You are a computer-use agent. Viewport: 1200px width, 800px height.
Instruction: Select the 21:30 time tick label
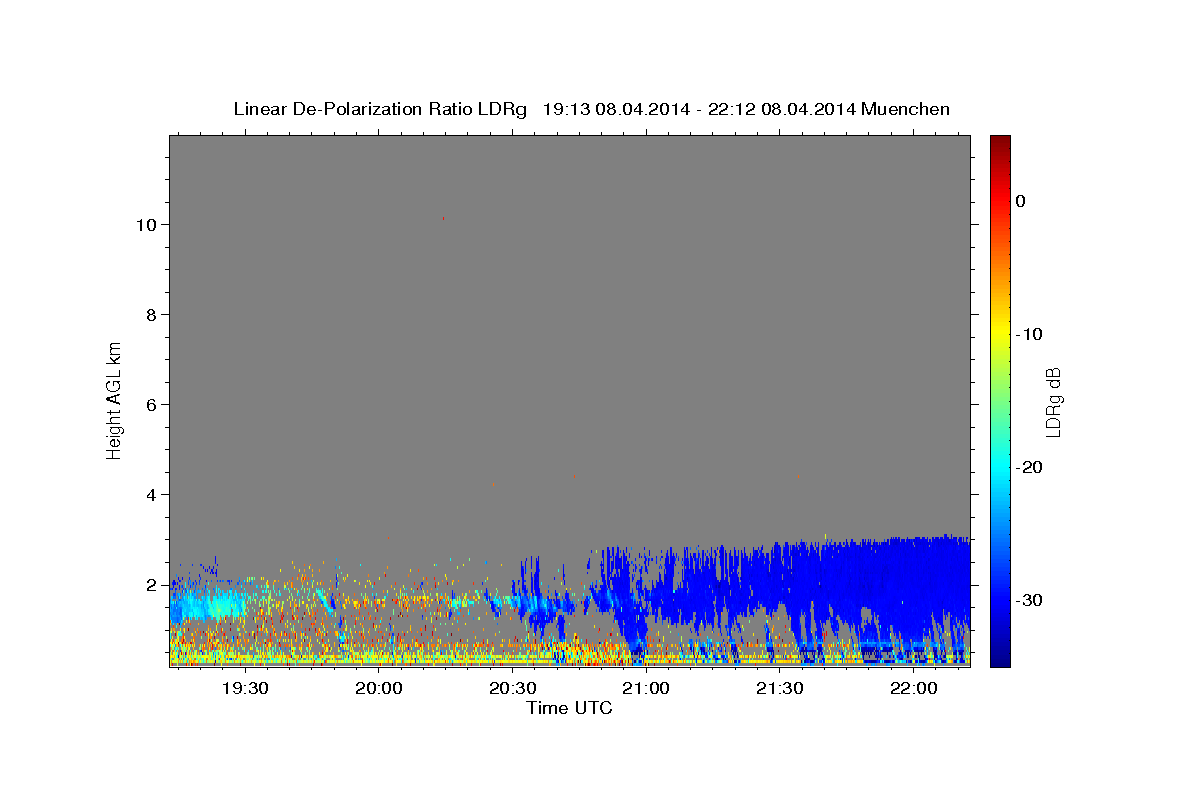pyautogui.click(x=780, y=688)
